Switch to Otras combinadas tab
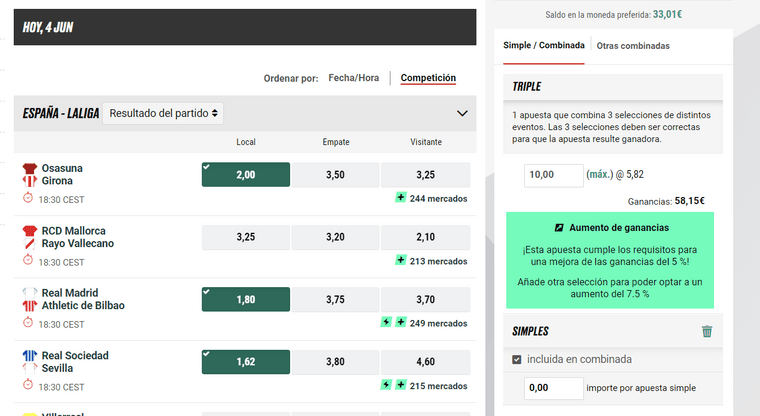 coord(633,46)
